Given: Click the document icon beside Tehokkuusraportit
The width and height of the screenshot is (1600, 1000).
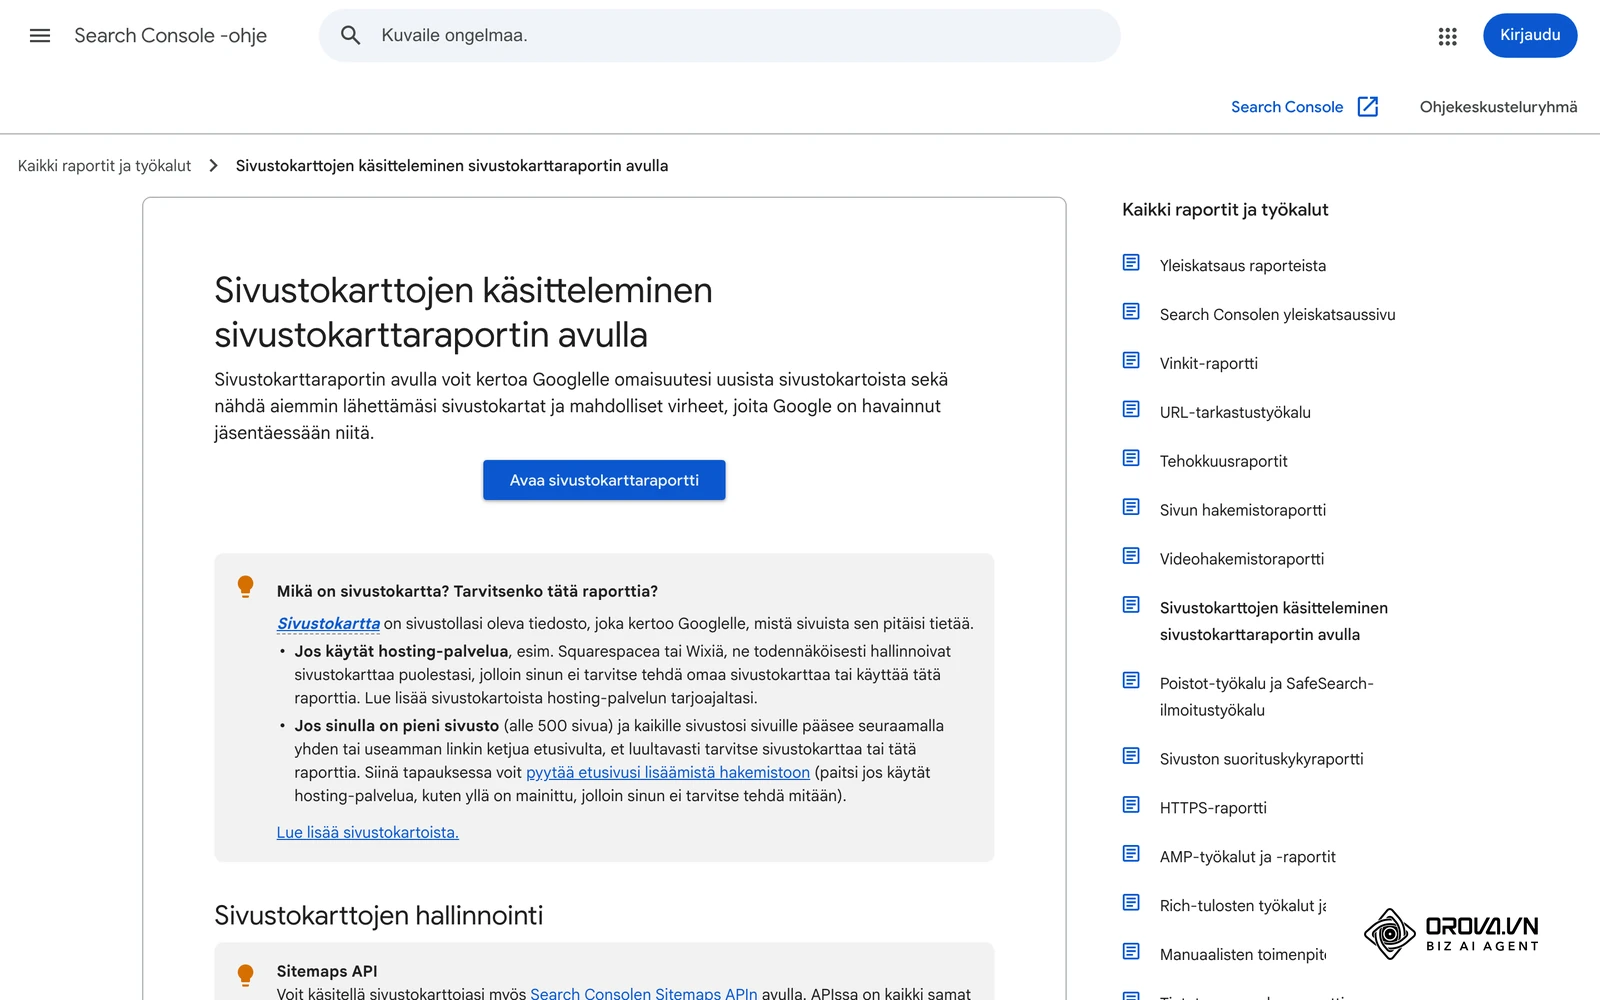Looking at the screenshot, I should [x=1131, y=458].
